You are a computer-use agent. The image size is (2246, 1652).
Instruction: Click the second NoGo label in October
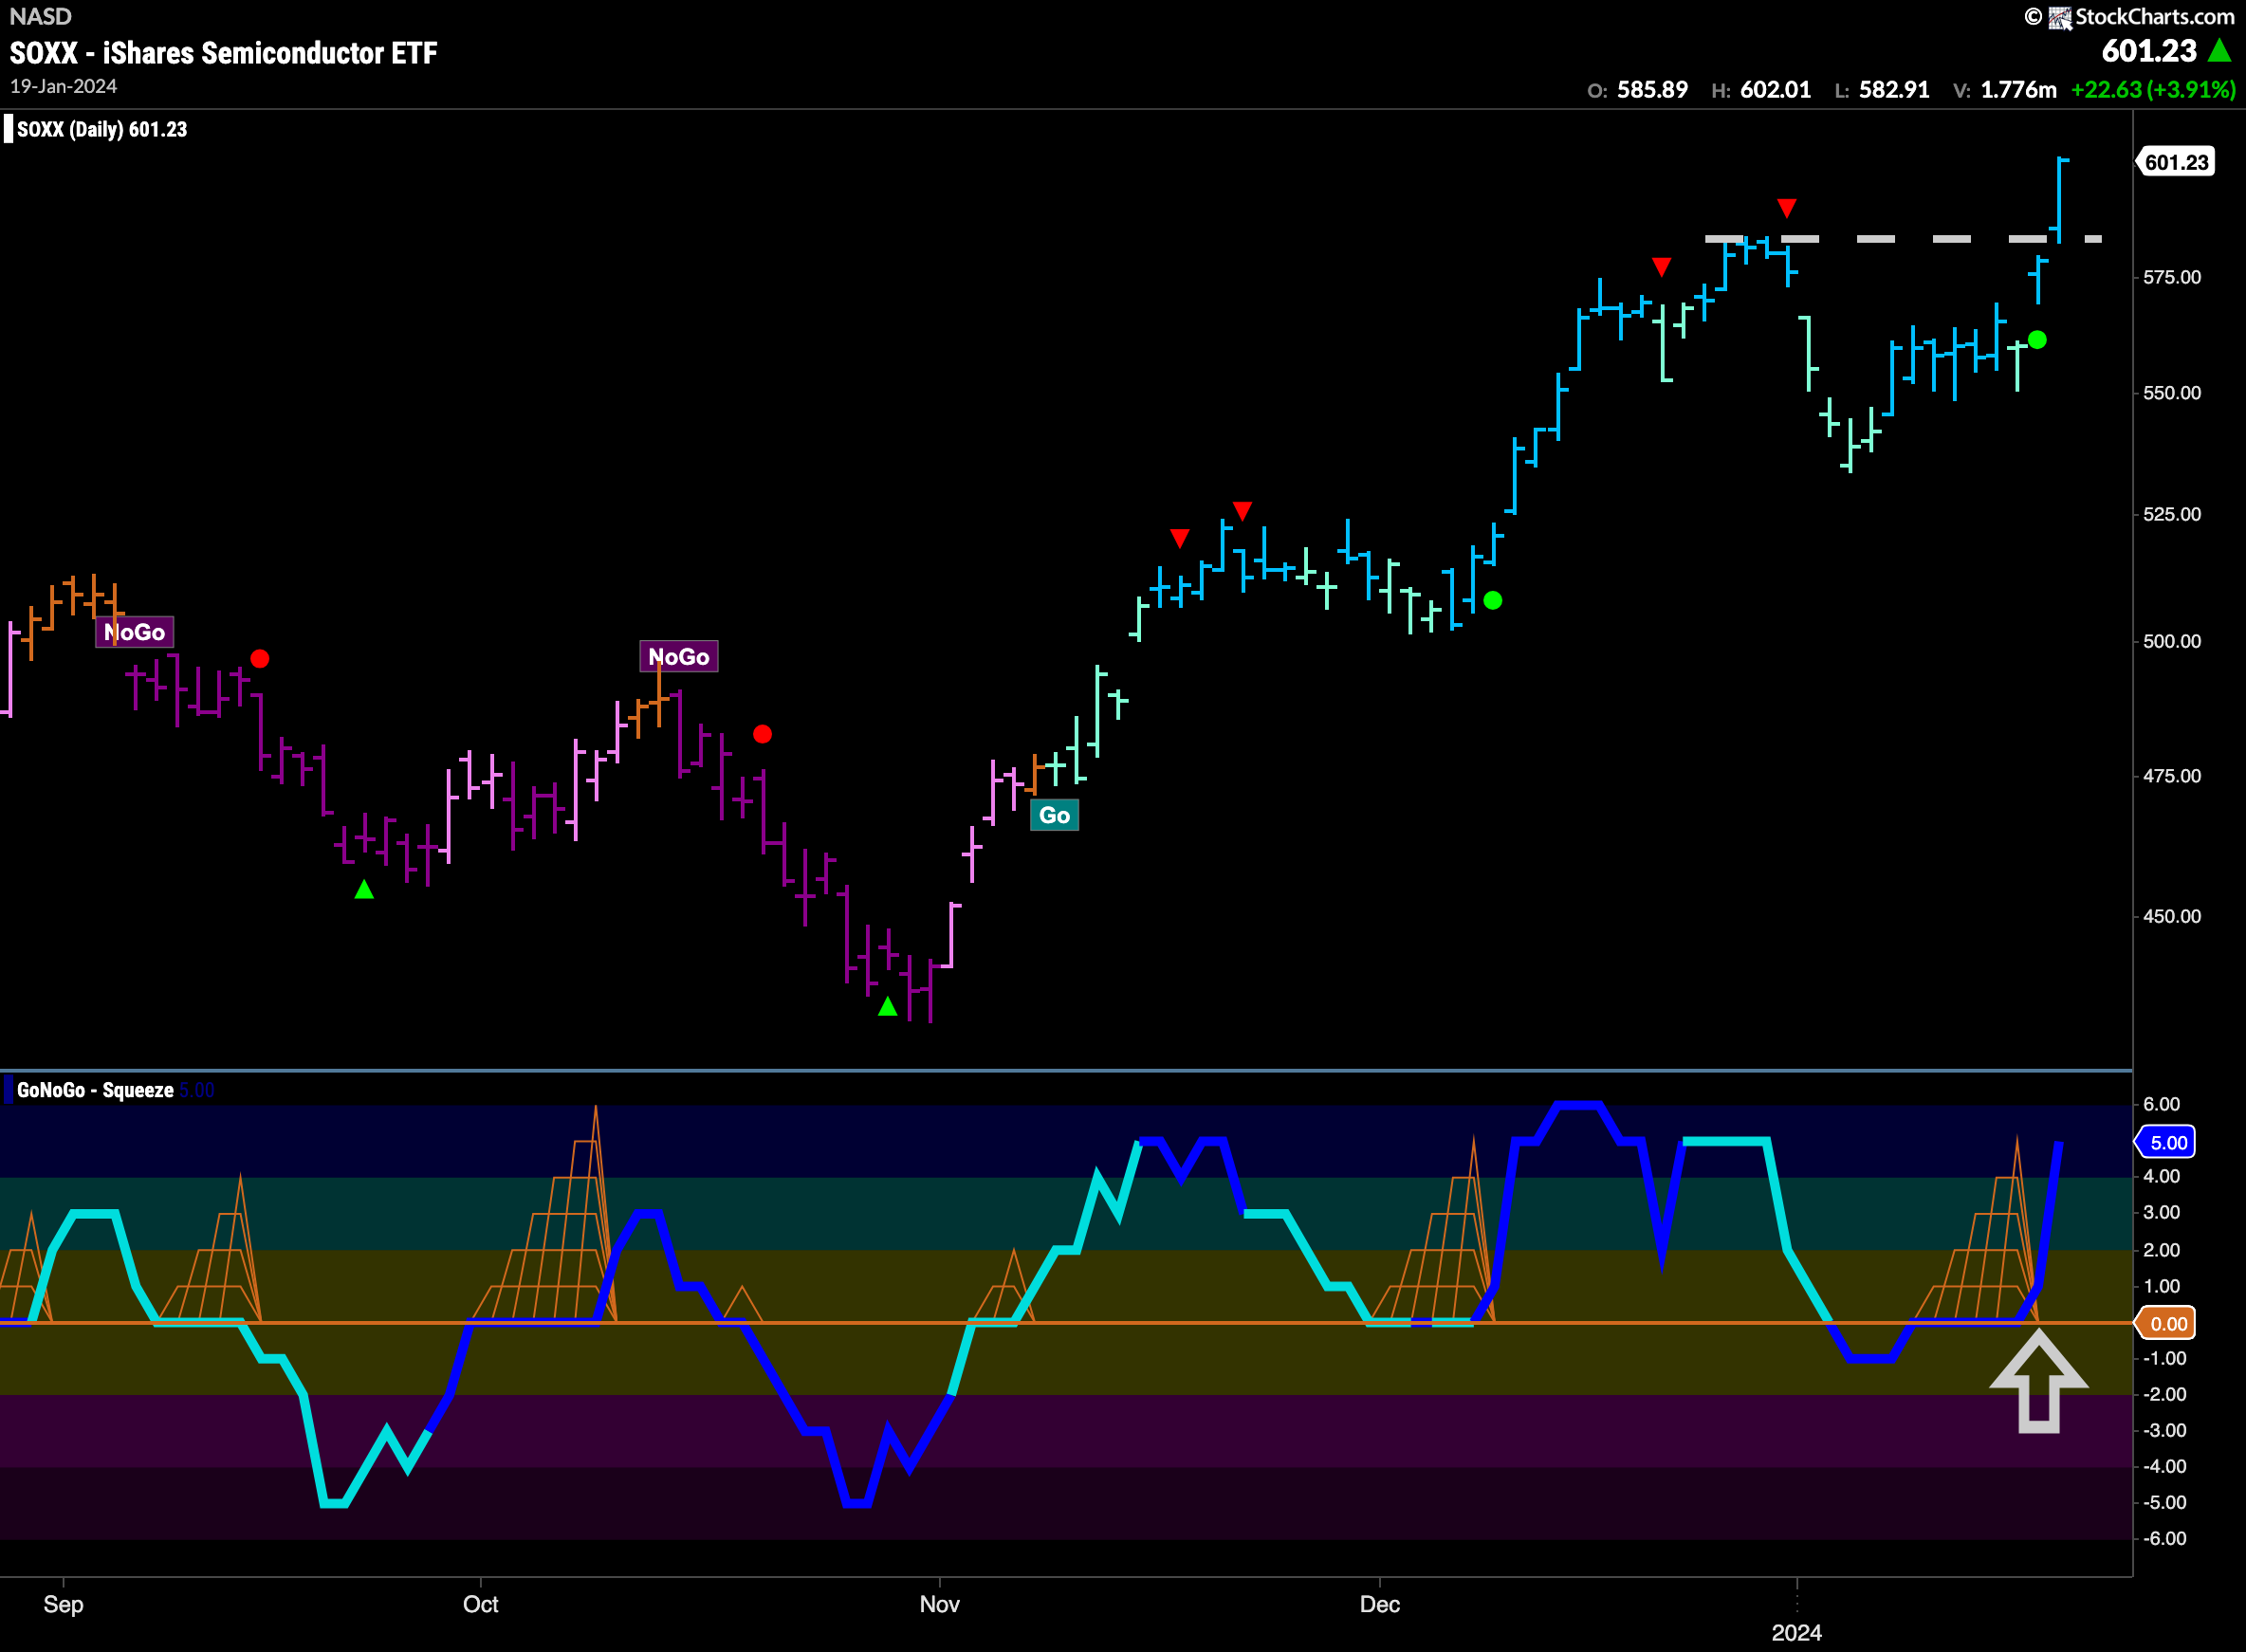point(678,657)
